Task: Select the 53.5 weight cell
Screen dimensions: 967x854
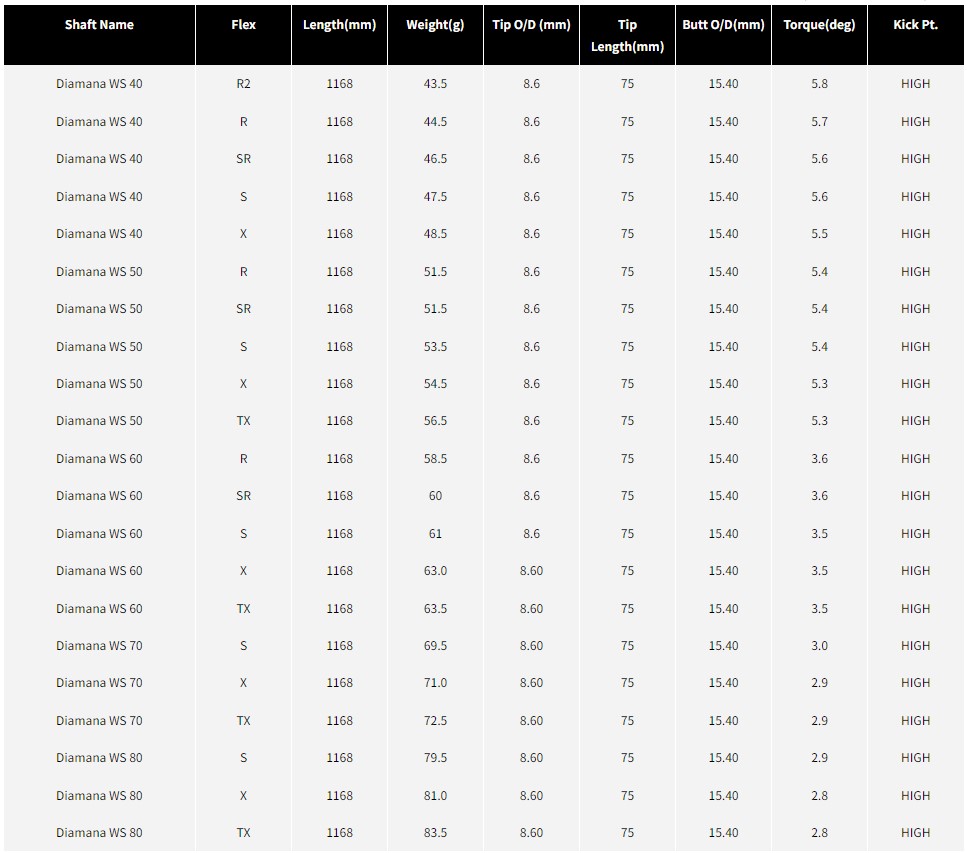Action: pos(435,347)
